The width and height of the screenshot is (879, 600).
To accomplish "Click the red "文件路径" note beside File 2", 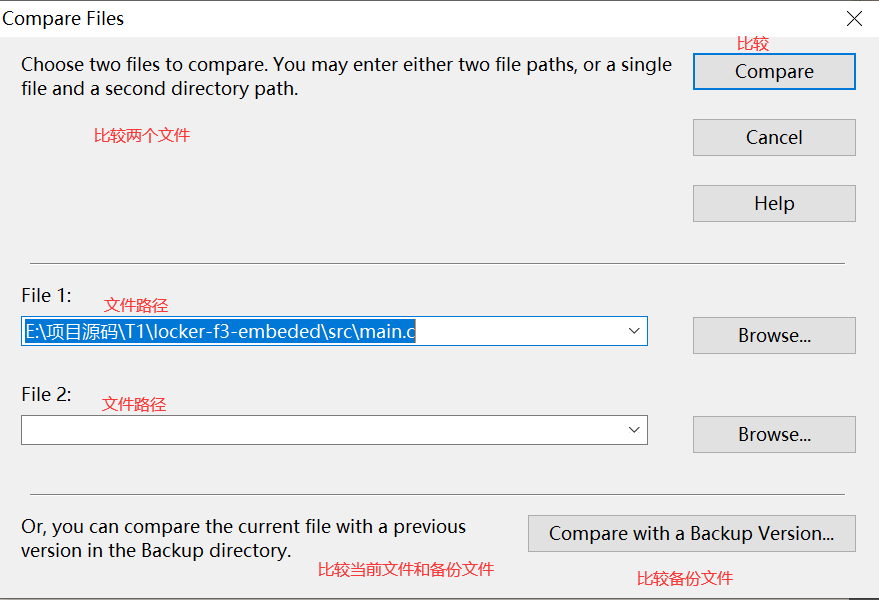I will coord(134,404).
